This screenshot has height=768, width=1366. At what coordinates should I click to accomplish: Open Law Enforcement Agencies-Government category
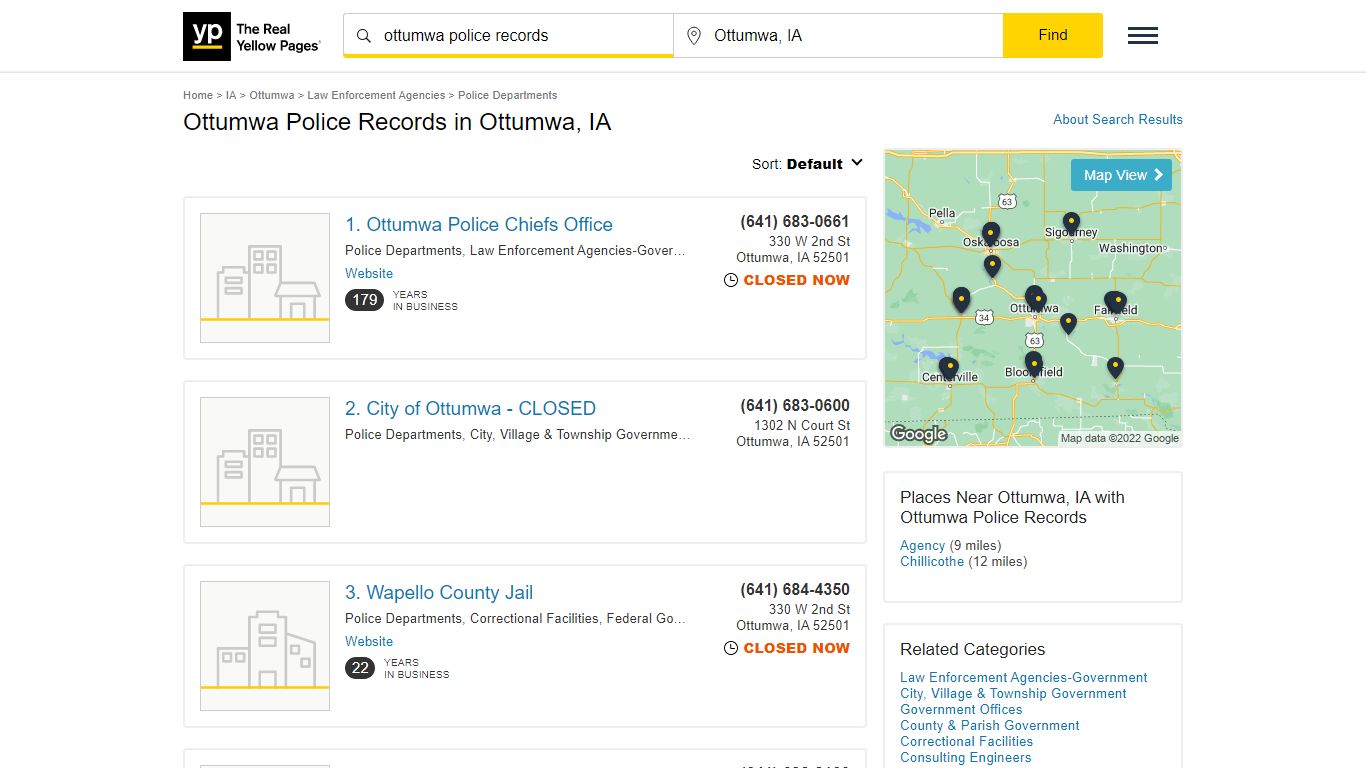(x=1024, y=678)
